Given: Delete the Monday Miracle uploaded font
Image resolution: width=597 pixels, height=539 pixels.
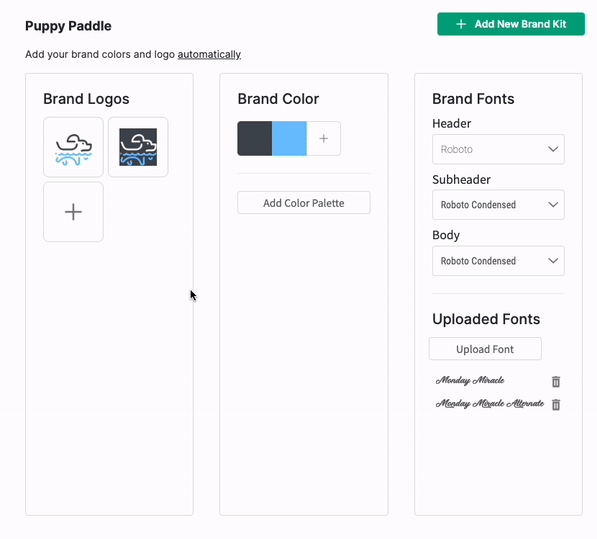Looking at the screenshot, I should pos(556,381).
